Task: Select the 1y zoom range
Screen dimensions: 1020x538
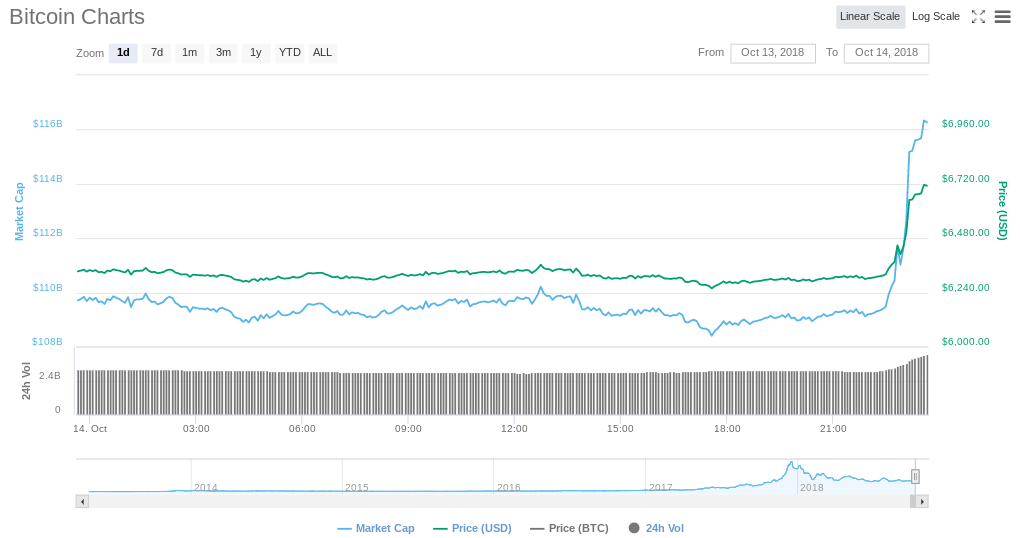Action: pyautogui.click(x=256, y=53)
